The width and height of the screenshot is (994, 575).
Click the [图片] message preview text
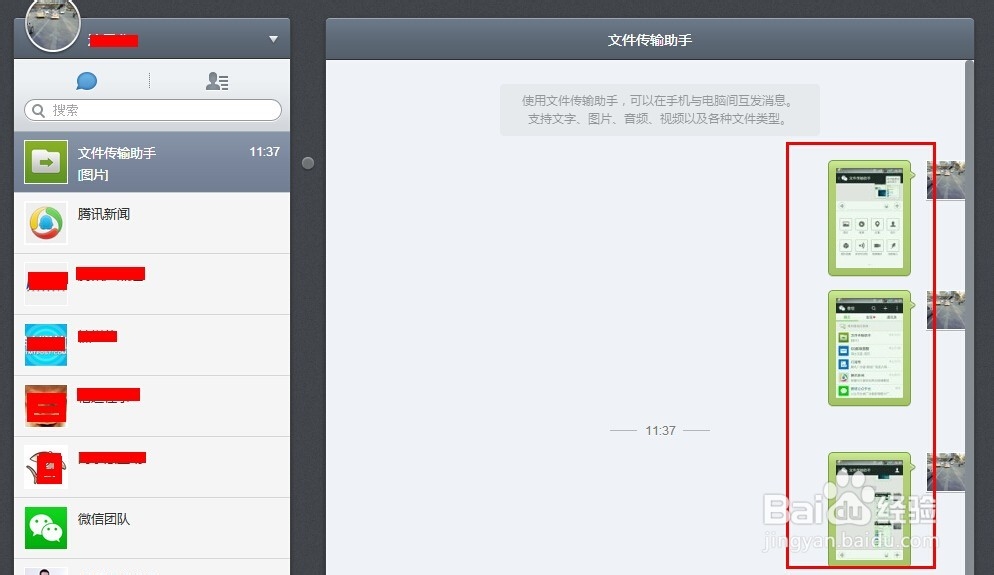[93, 175]
